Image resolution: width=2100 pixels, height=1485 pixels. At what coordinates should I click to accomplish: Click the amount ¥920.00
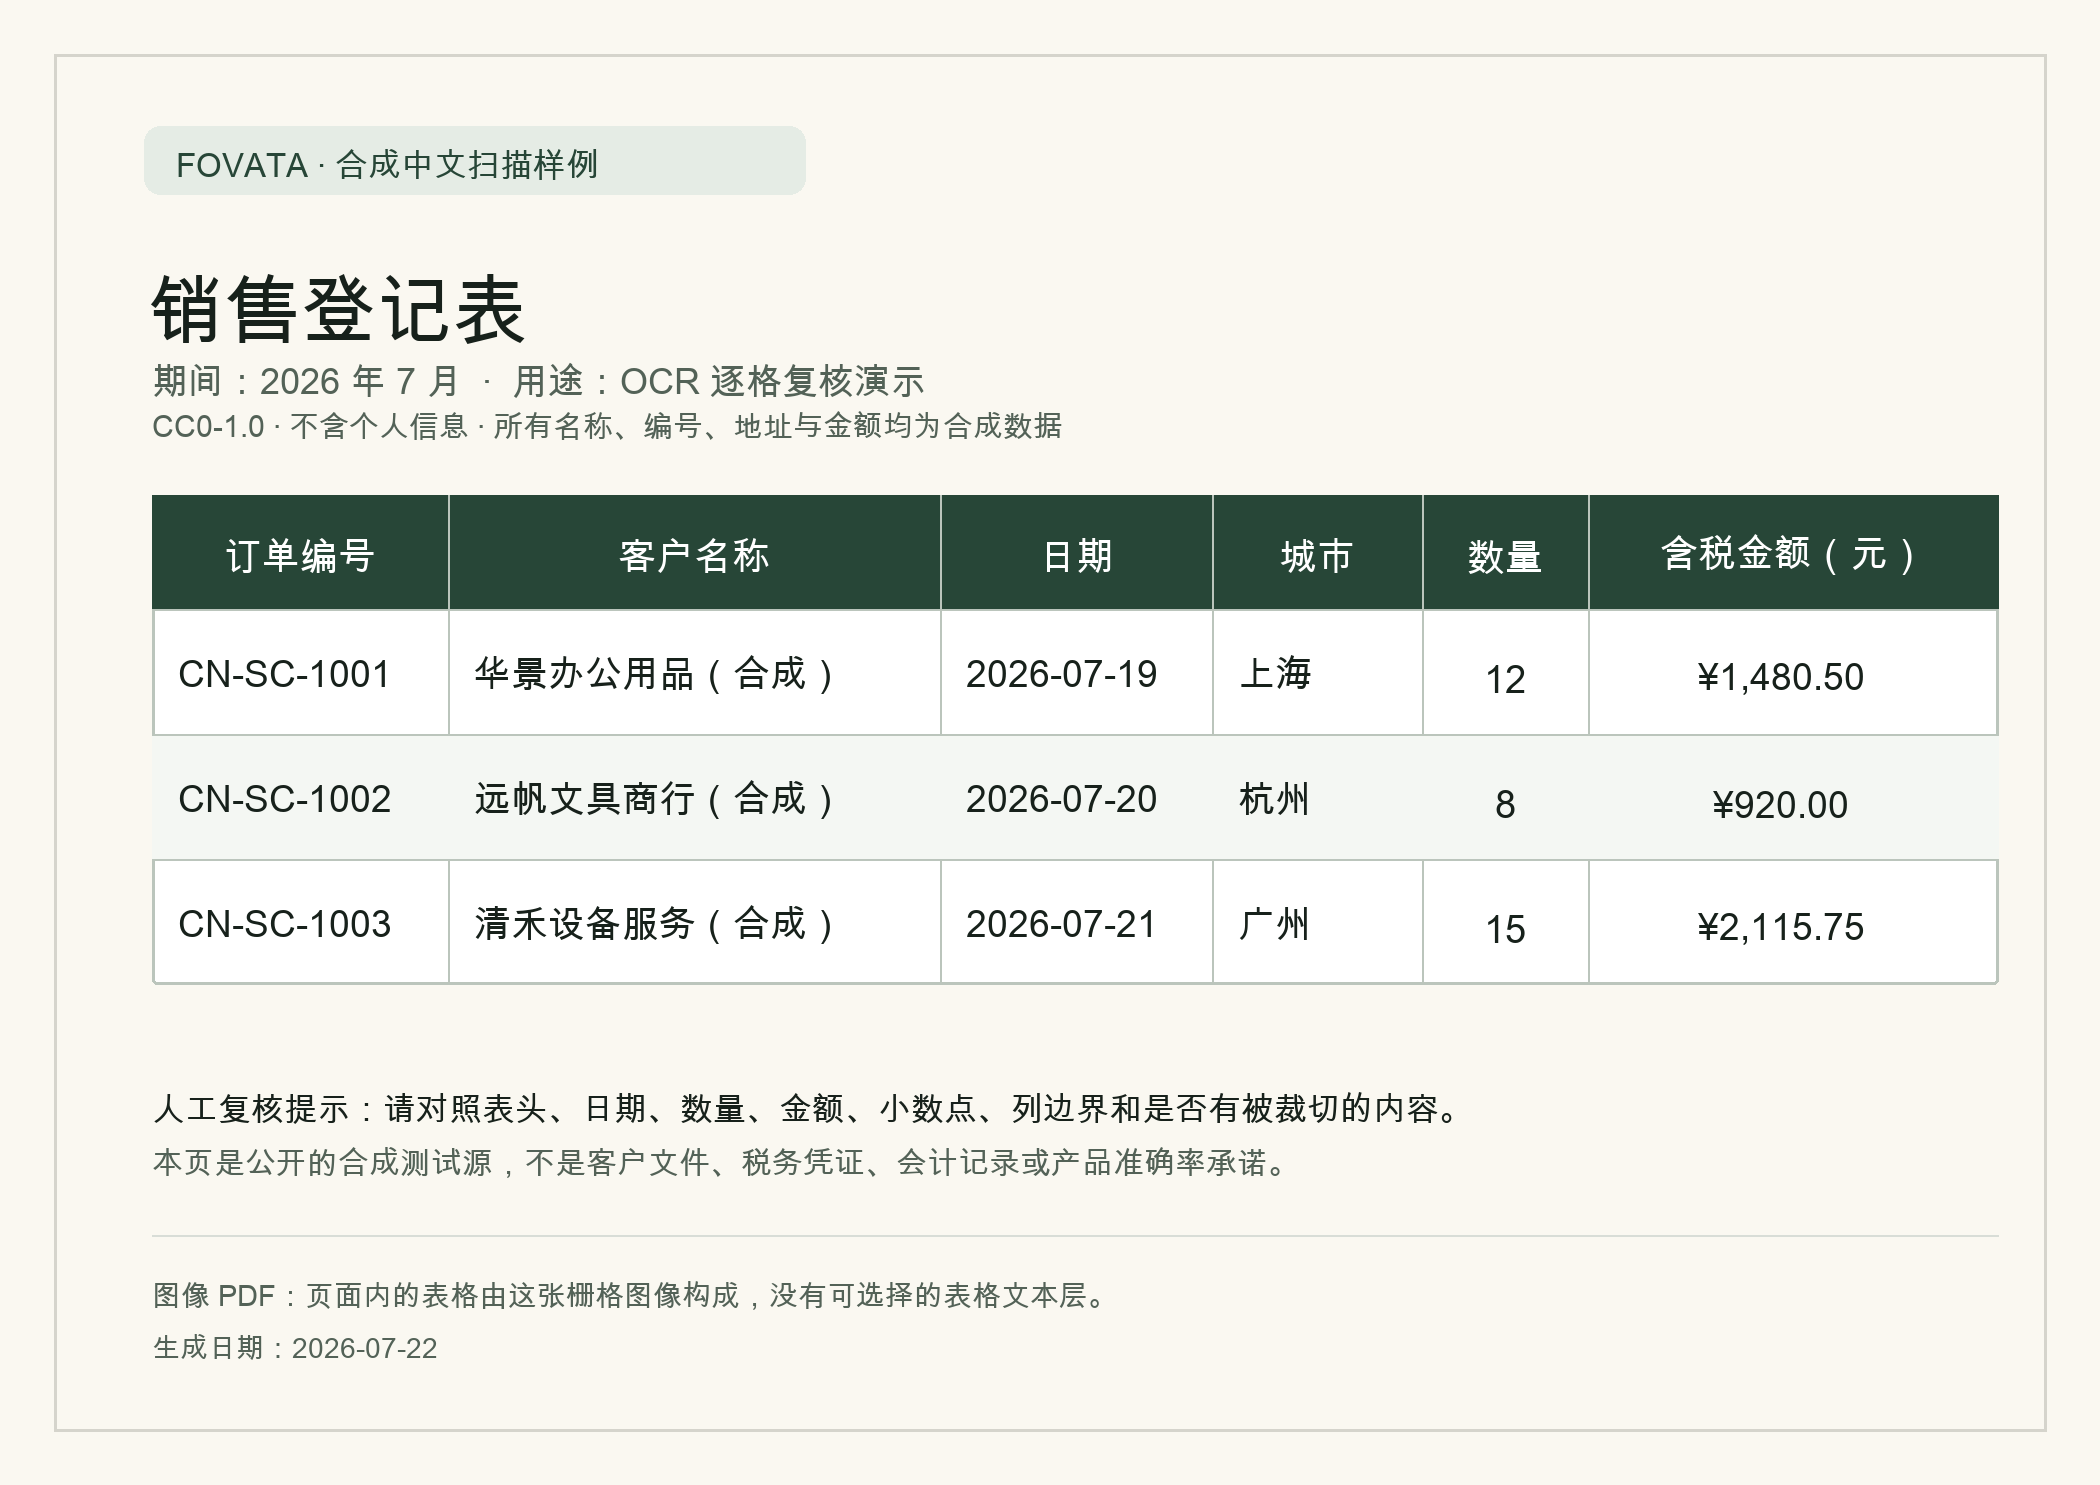point(1780,805)
